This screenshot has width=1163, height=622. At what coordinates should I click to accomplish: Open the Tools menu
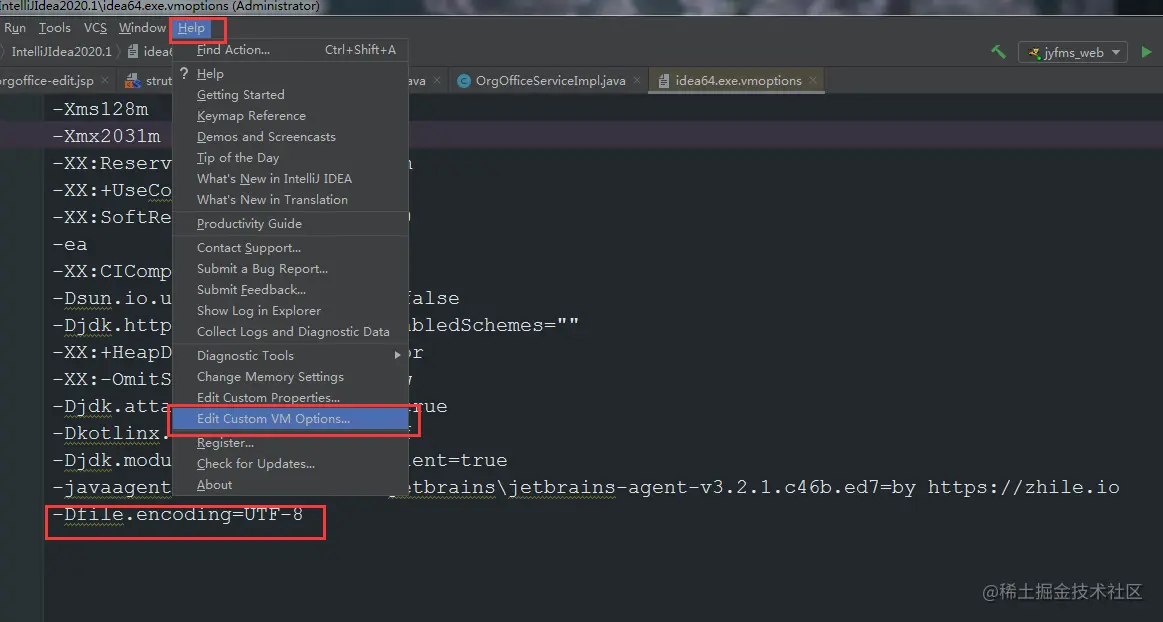[x=55, y=27]
